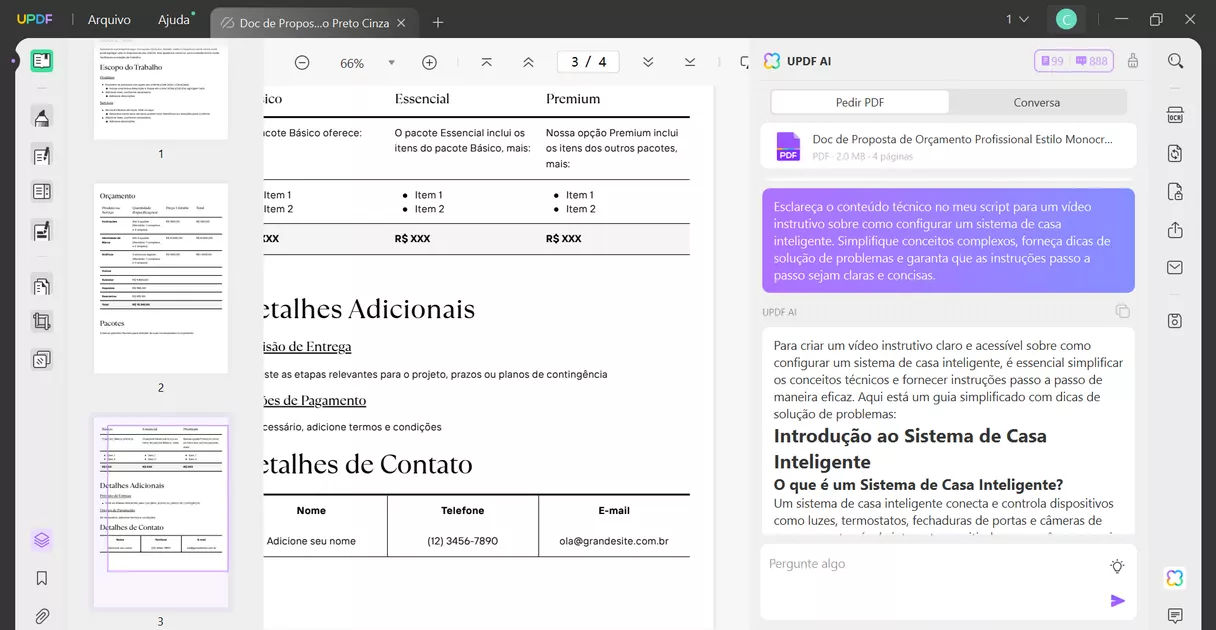The height and width of the screenshot is (630, 1216).
Task: Share the document via share icon
Action: click(1175, 230)
